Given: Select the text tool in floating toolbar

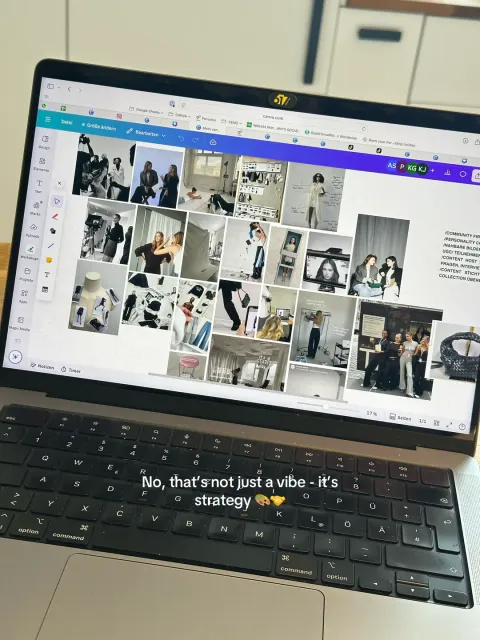Looking at the screenshot, I should click(x=47, y=275).
